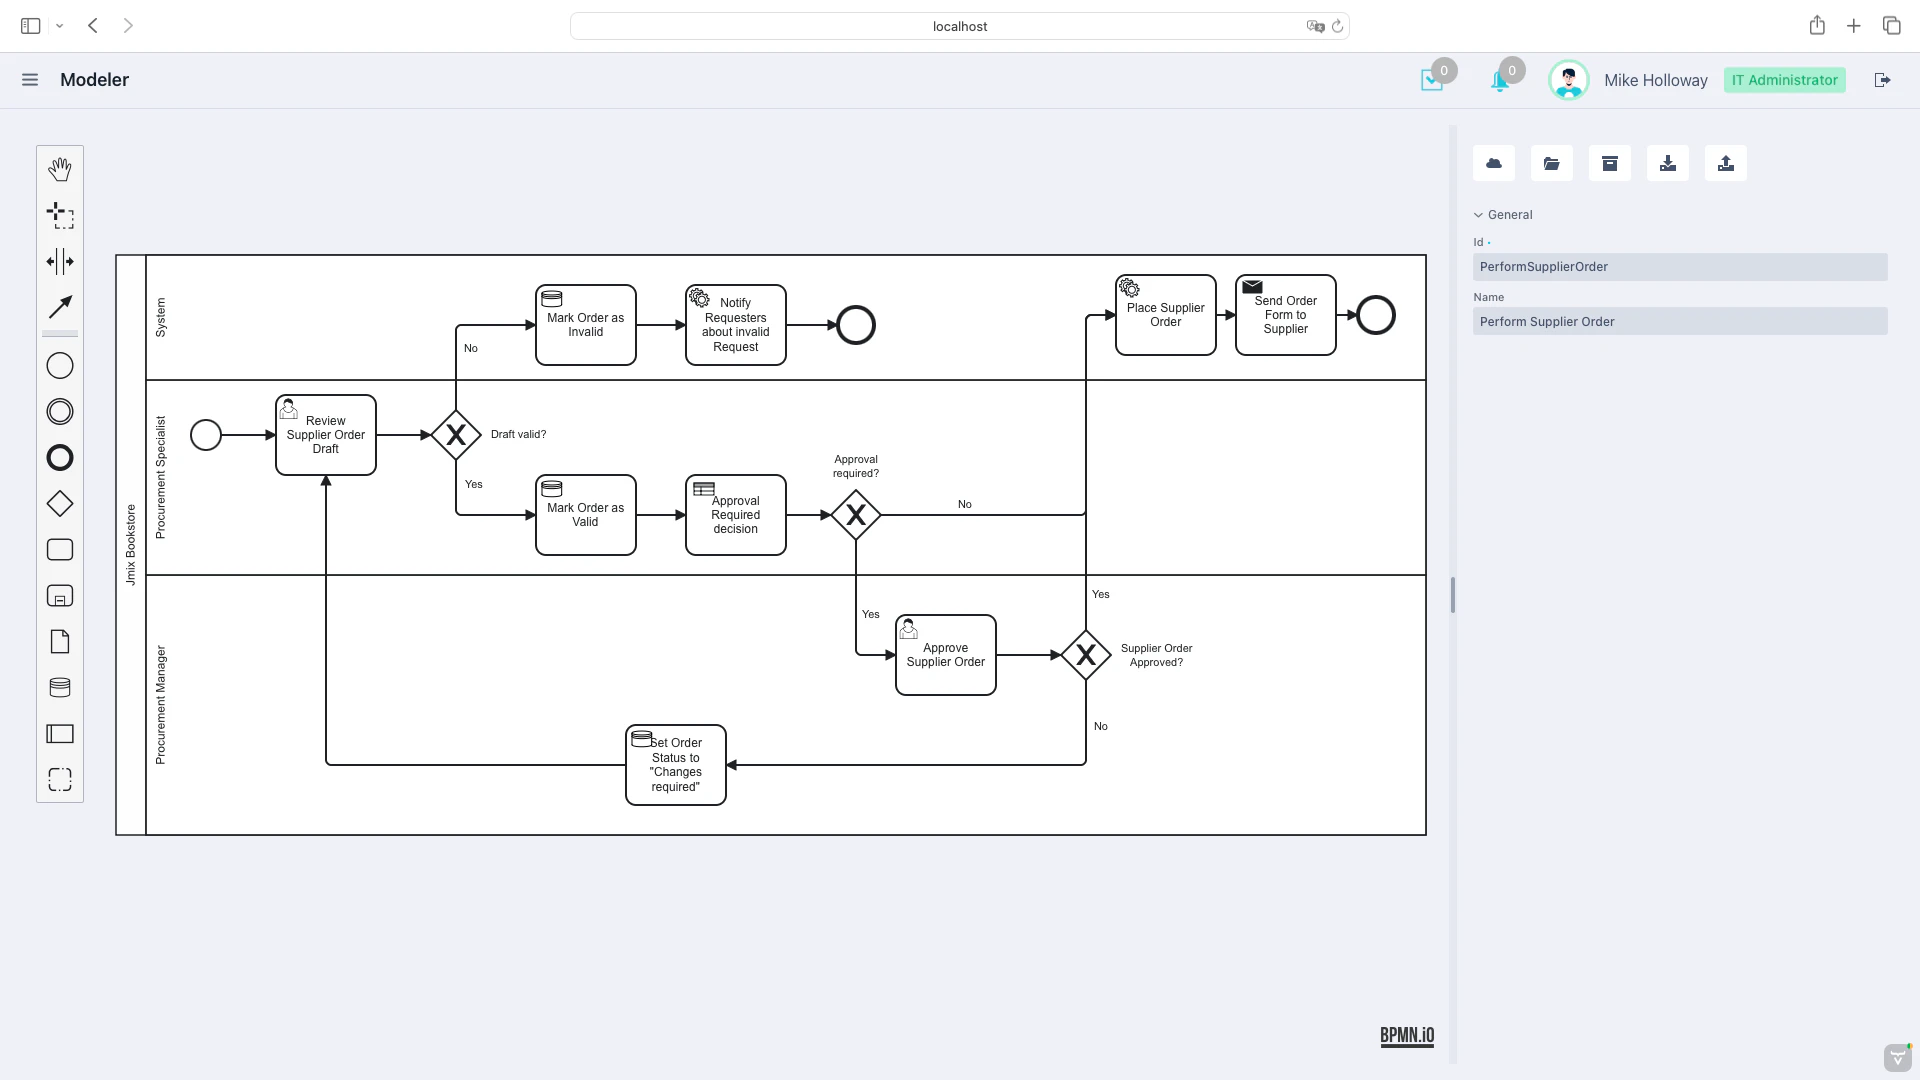Create a start event from the palette
Viewport: 1920px width, 1080px height.
pyautogui.click(x=60, y=365)
